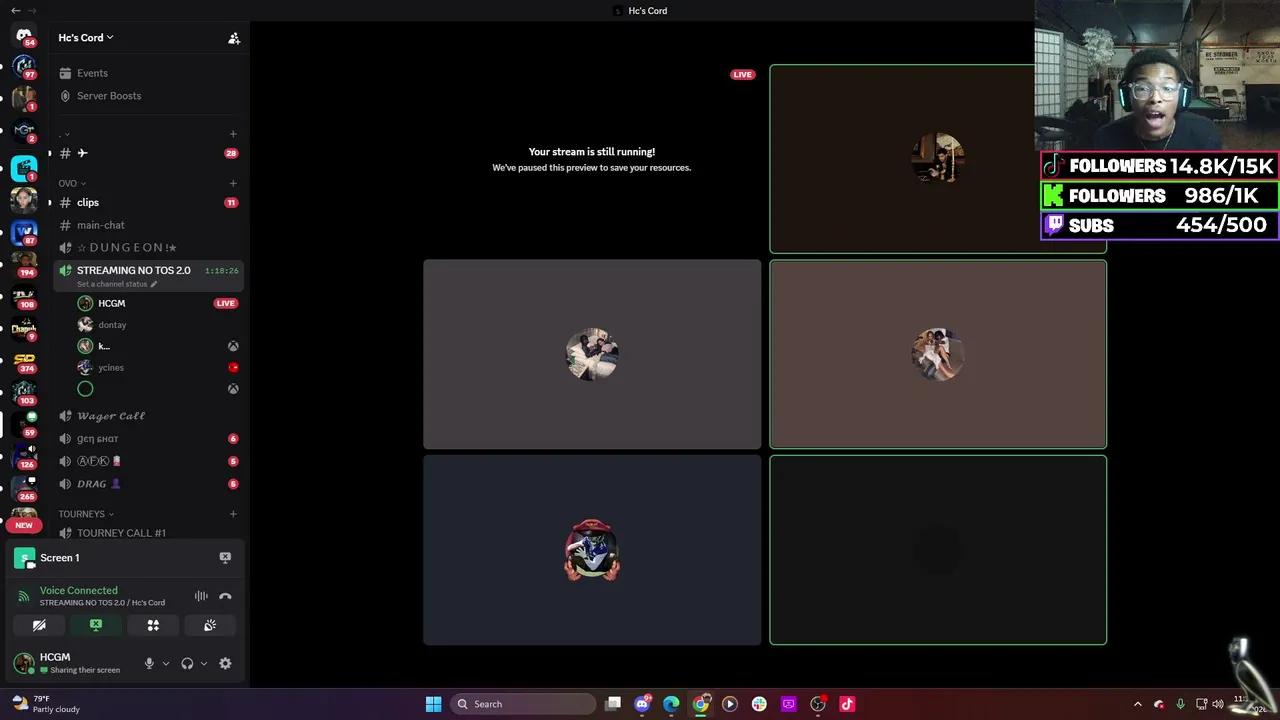Open the airplane emoji channel with 28 badge
Screen dimensions: 1280x720
[x=148, y=153]
